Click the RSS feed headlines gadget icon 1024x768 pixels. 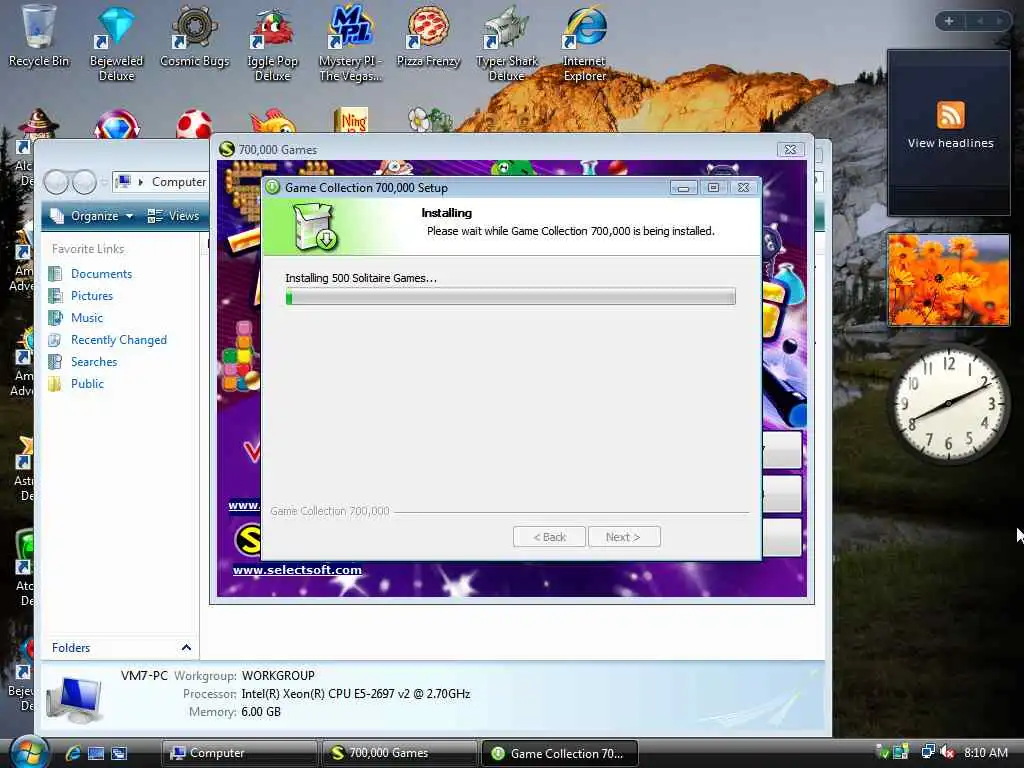[x=950, y=115]
